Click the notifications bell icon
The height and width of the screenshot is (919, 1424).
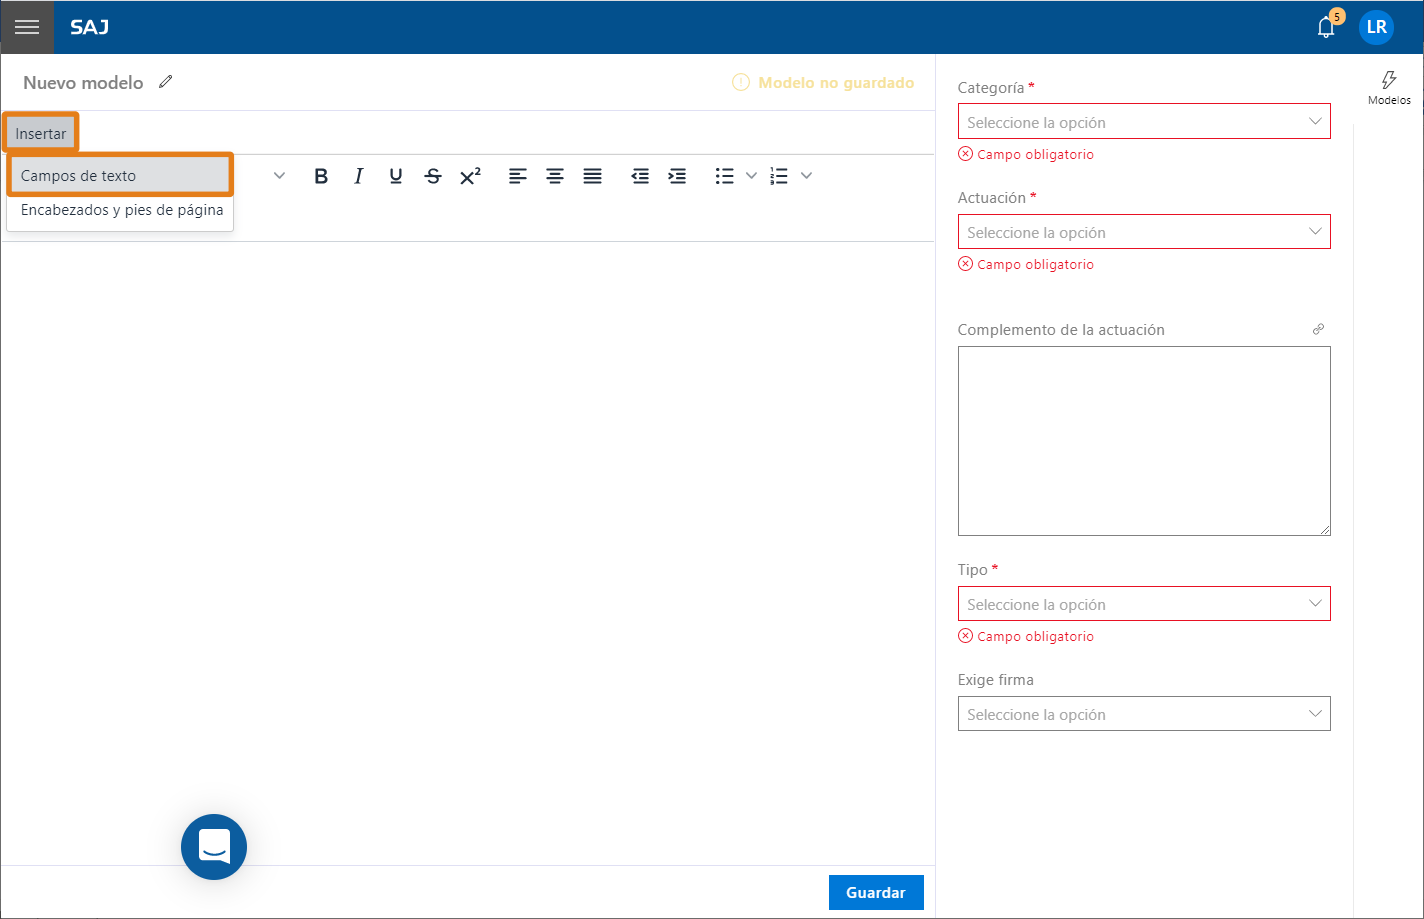click(1326, 28)
